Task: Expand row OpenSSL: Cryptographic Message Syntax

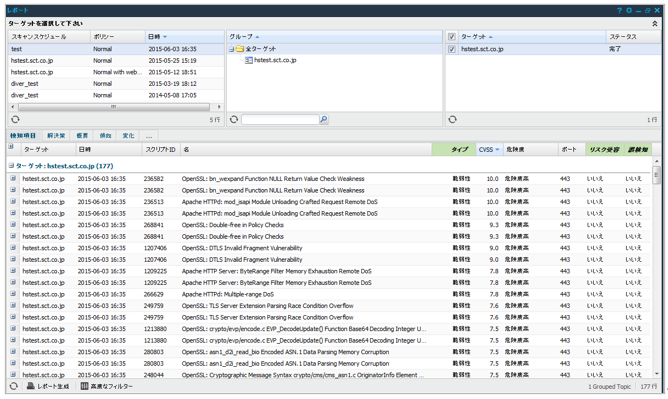Action: [13, 374]
